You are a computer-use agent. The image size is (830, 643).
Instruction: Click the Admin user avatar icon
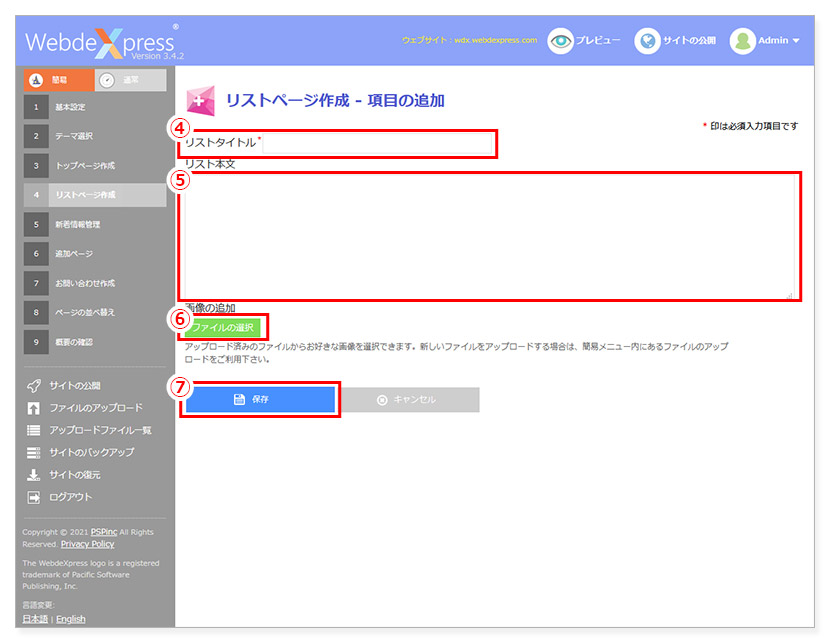(743, 41)
